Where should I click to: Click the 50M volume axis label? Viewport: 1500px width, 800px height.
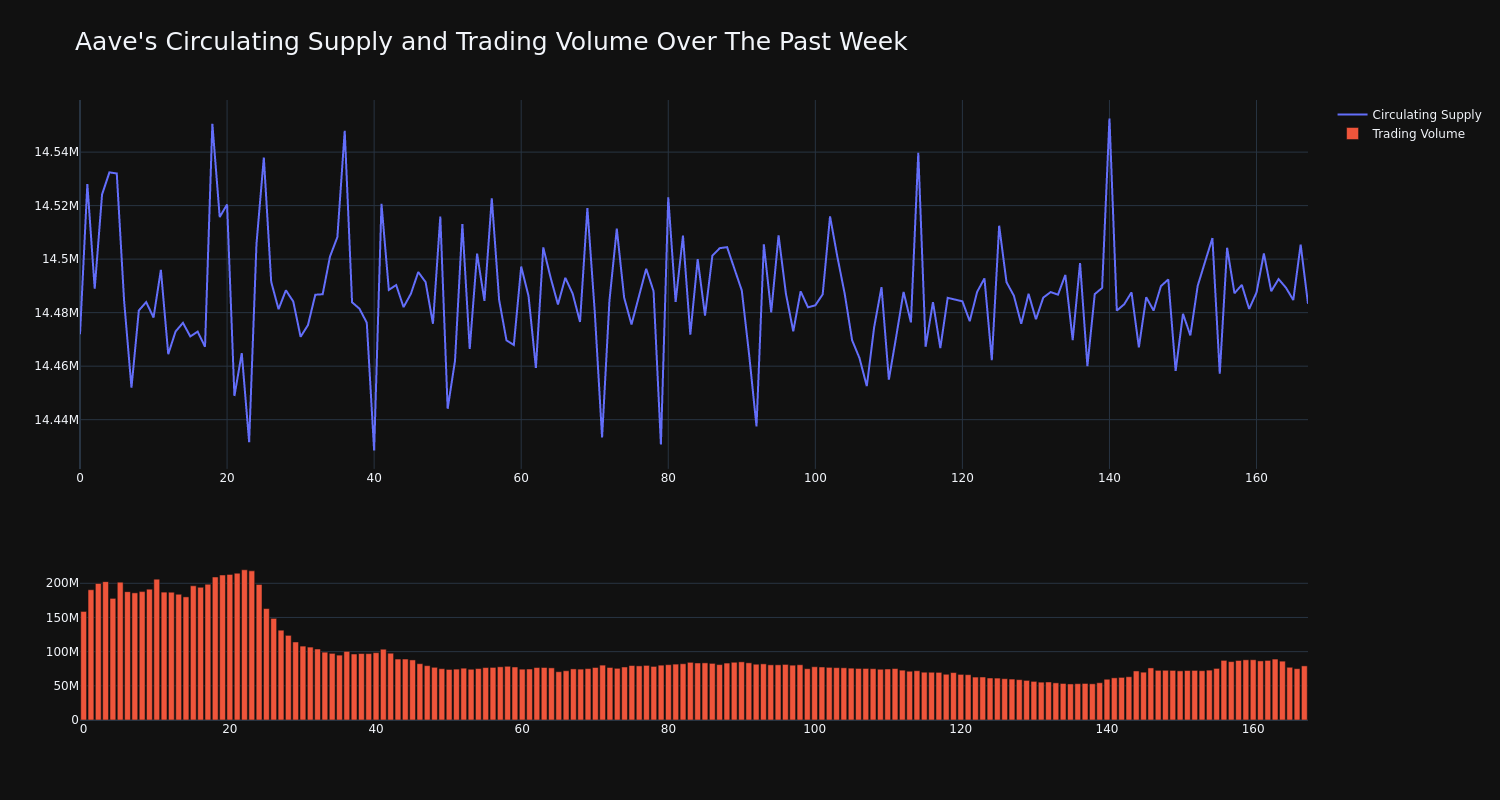click(65, 686)
